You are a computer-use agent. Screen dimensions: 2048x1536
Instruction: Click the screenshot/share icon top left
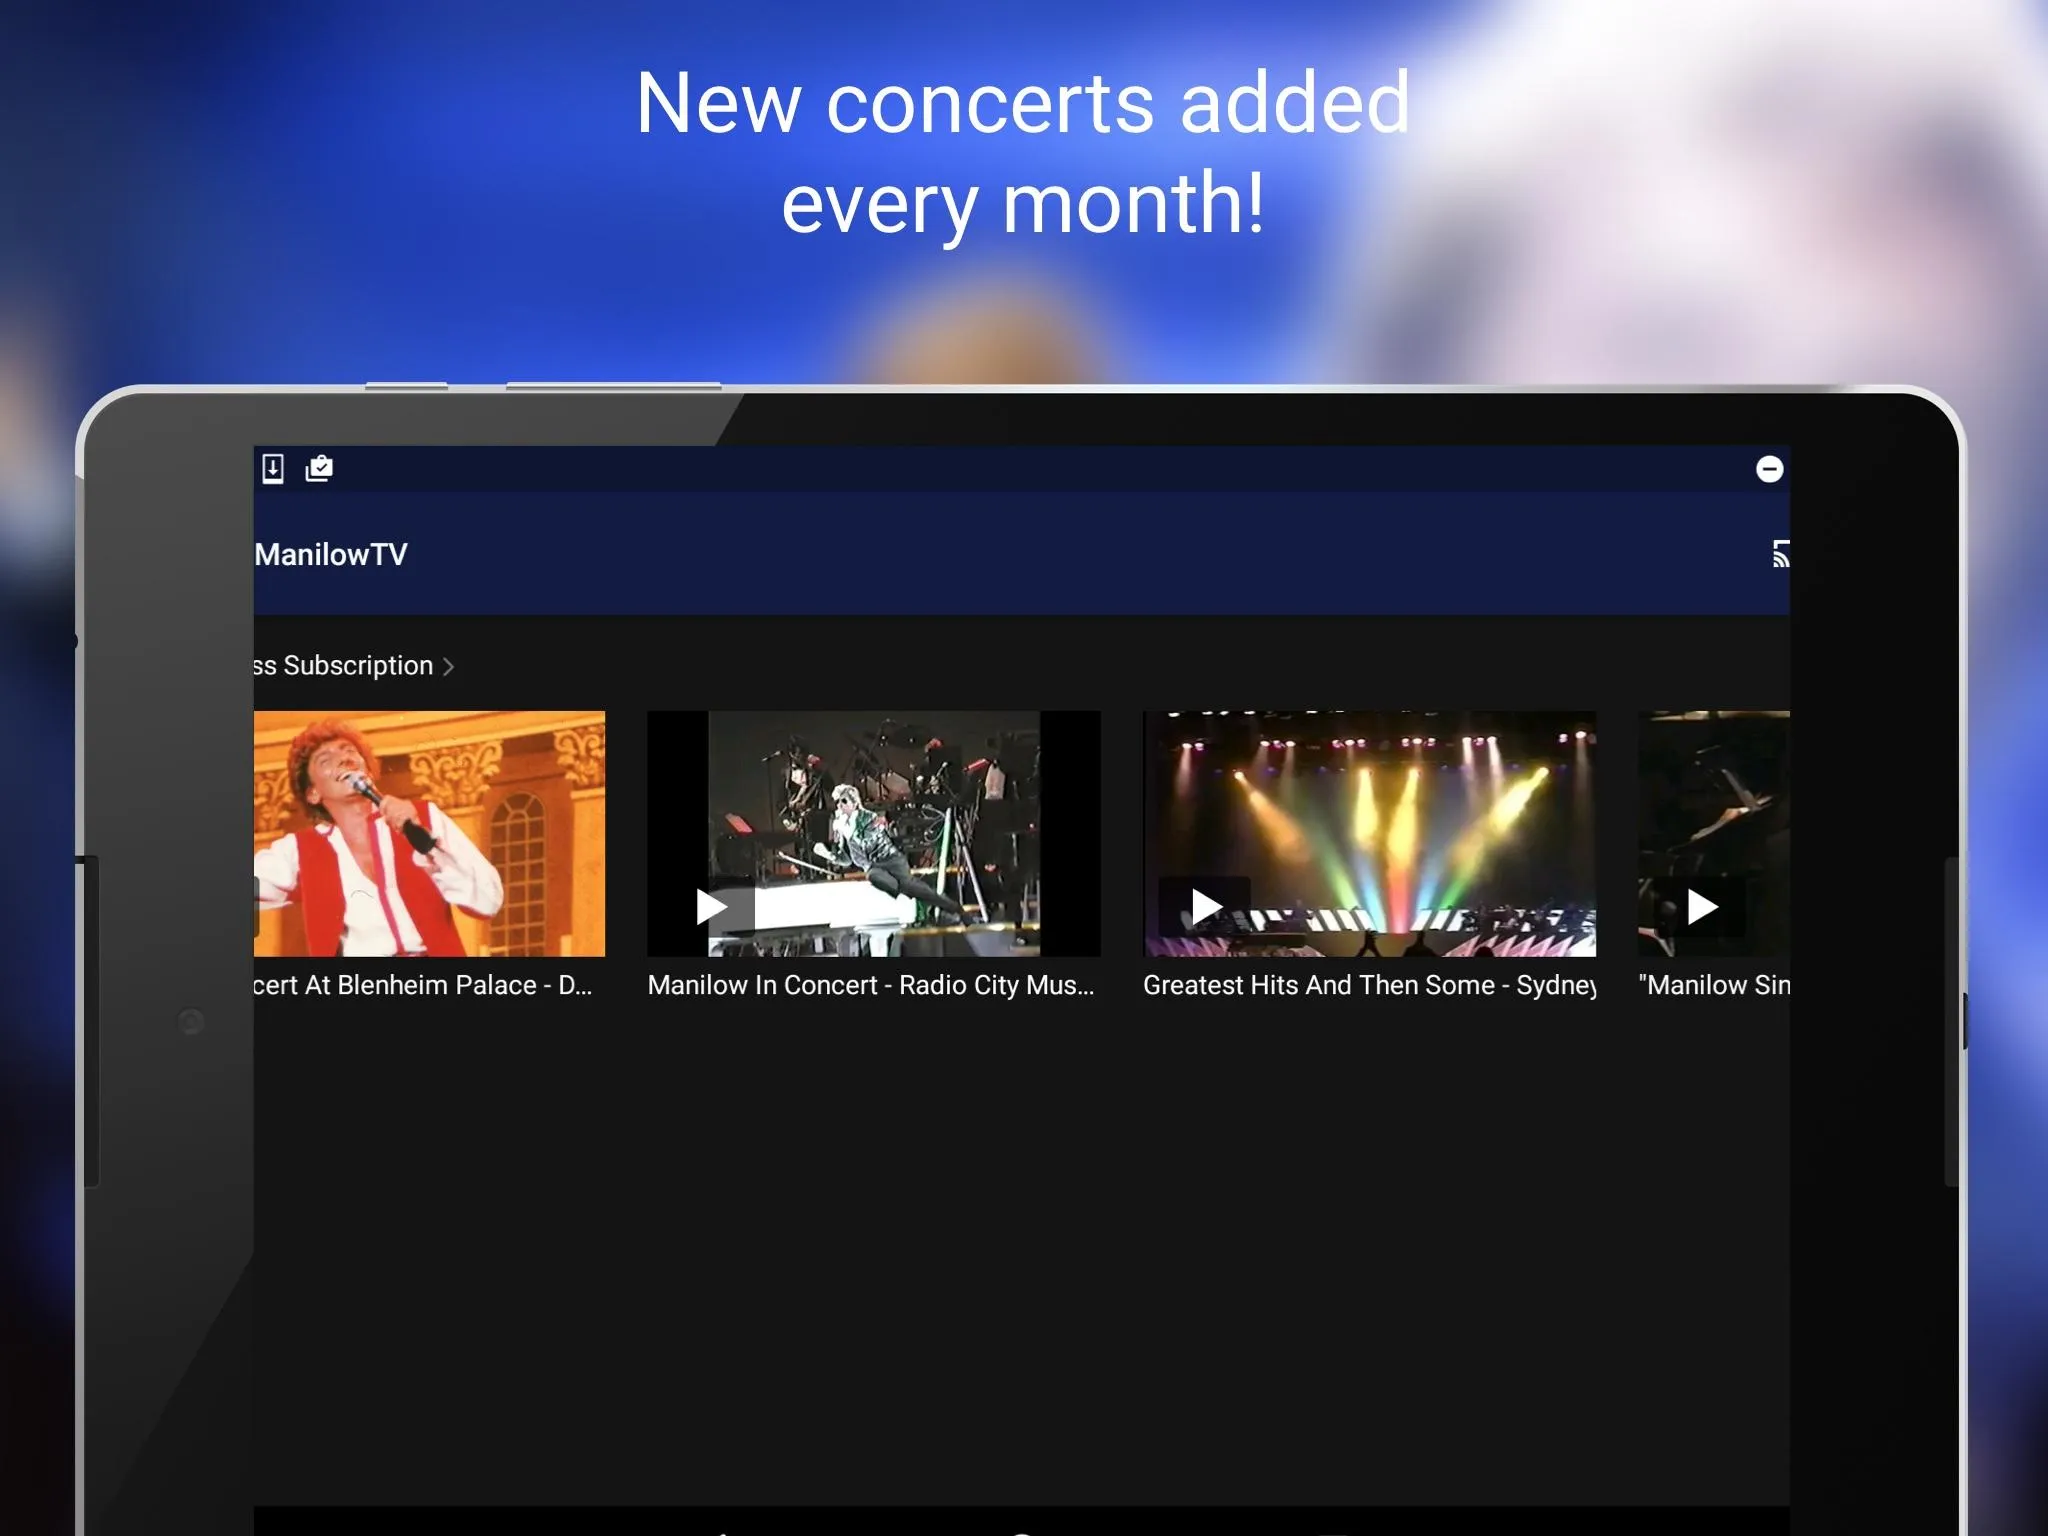(x=318, y=468)
